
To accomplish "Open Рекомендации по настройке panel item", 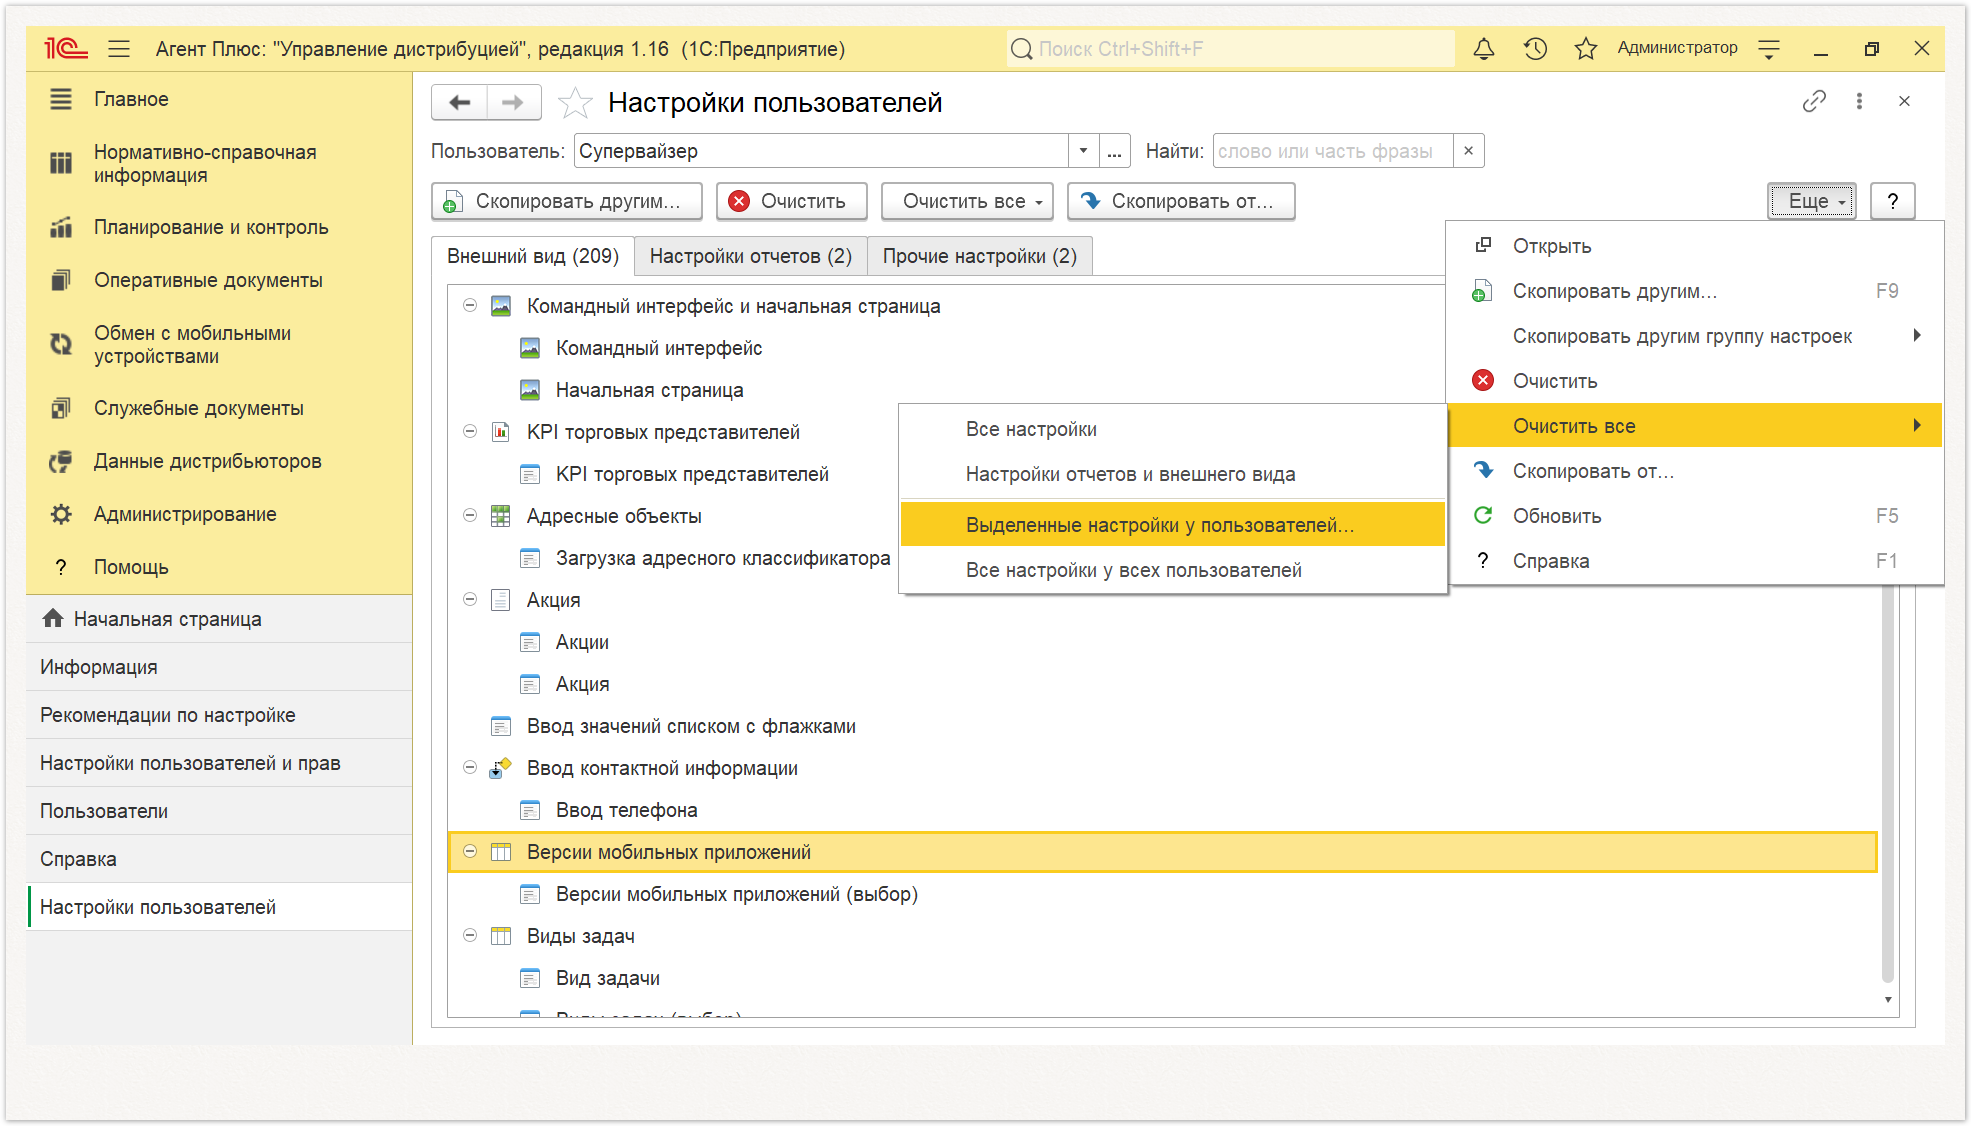I will pyautogui.click(x=220, y=715).
